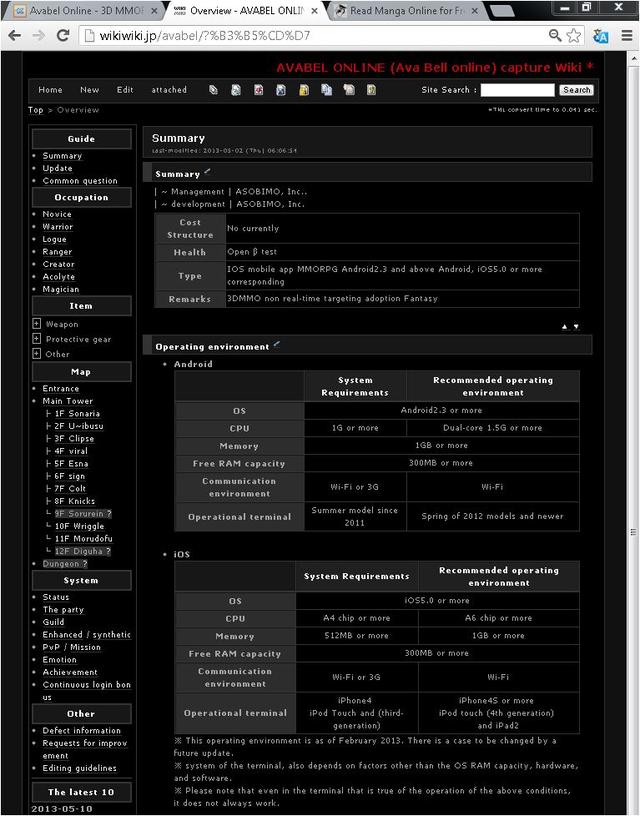This screenshot has height=816, width=640.
Task: Edit Operating environment section via pencil icon
Action: [277, 344]
